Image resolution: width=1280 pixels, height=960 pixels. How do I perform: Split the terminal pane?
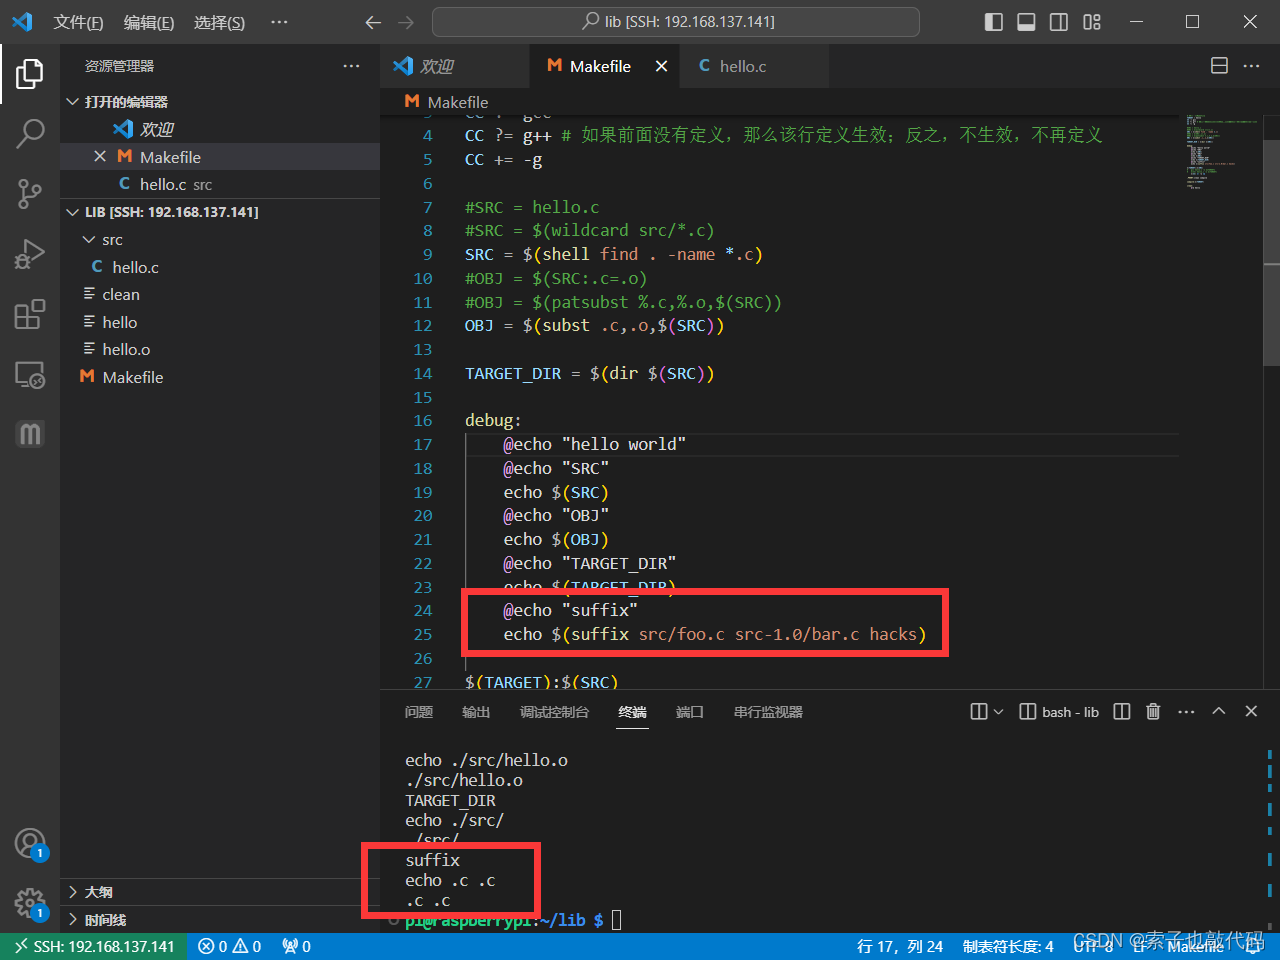(1122, 711)
